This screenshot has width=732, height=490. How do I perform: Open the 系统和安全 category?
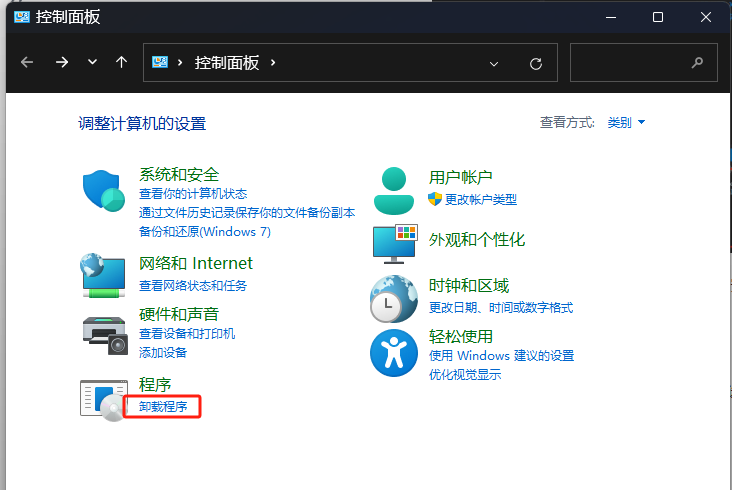179,175
